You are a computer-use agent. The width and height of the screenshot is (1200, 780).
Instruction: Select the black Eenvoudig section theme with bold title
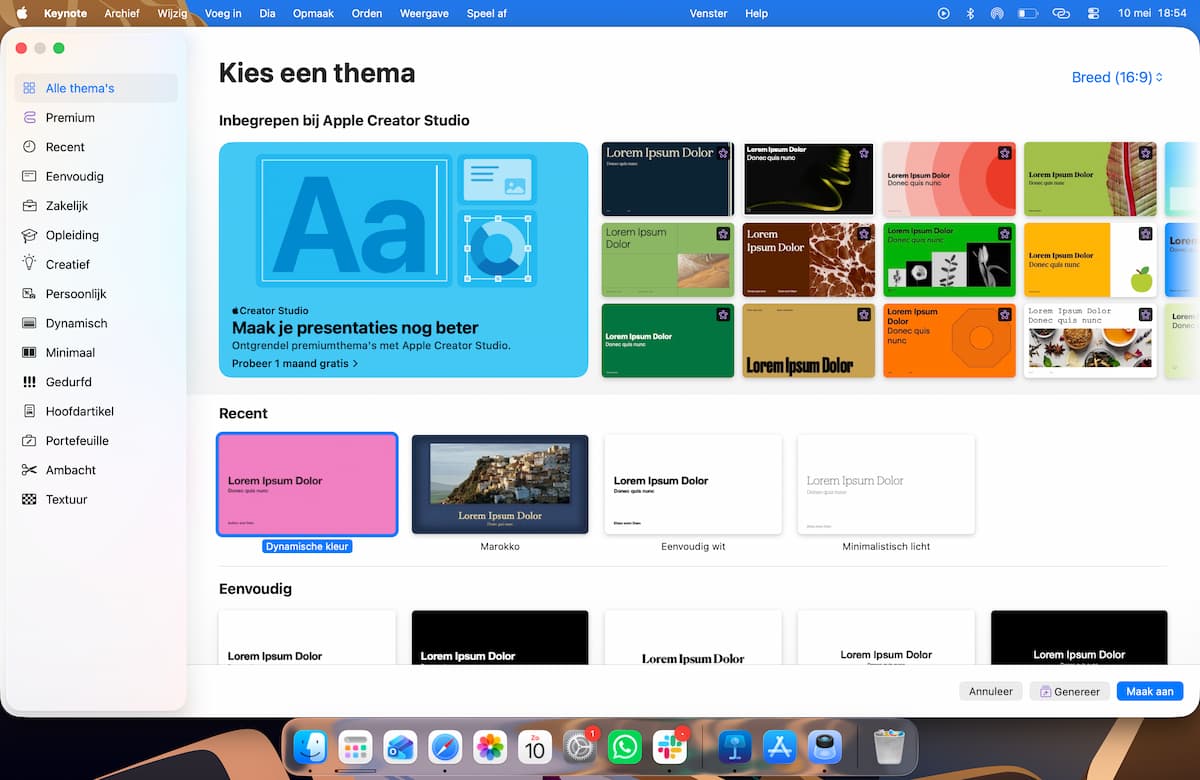500,637
